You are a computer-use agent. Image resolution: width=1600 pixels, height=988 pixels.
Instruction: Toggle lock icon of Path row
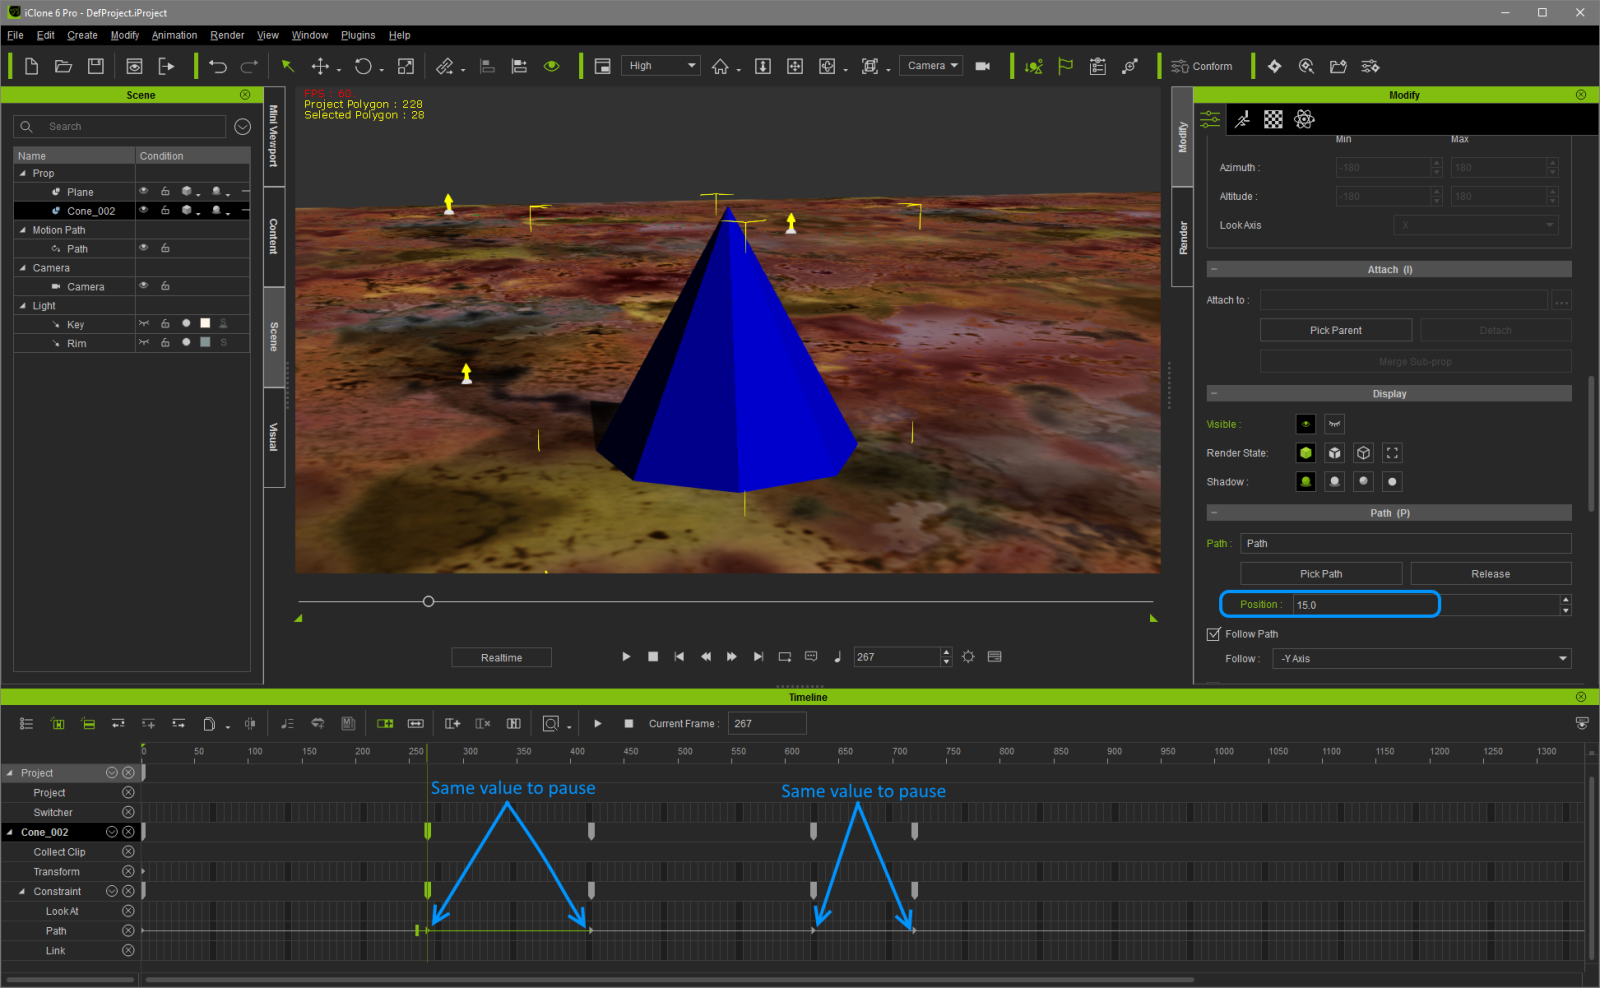165,248
